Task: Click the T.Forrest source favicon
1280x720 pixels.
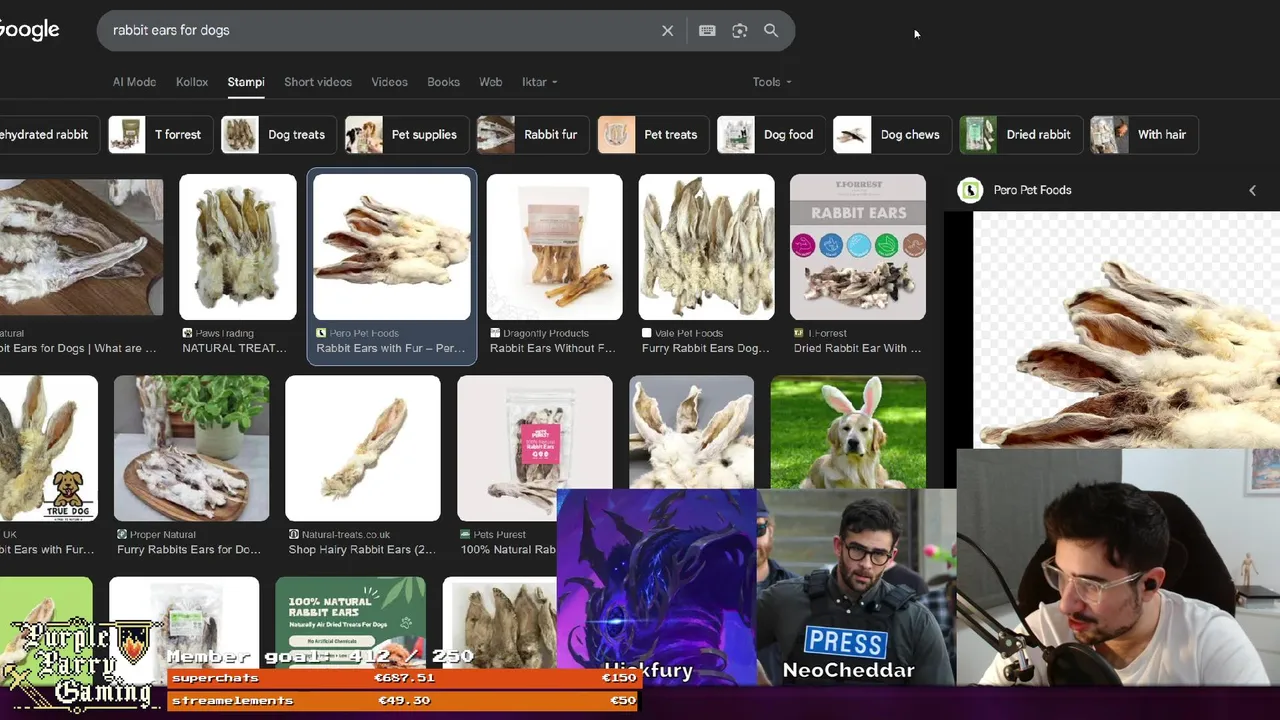Action: pyautogui.click(x=799, y=333)
